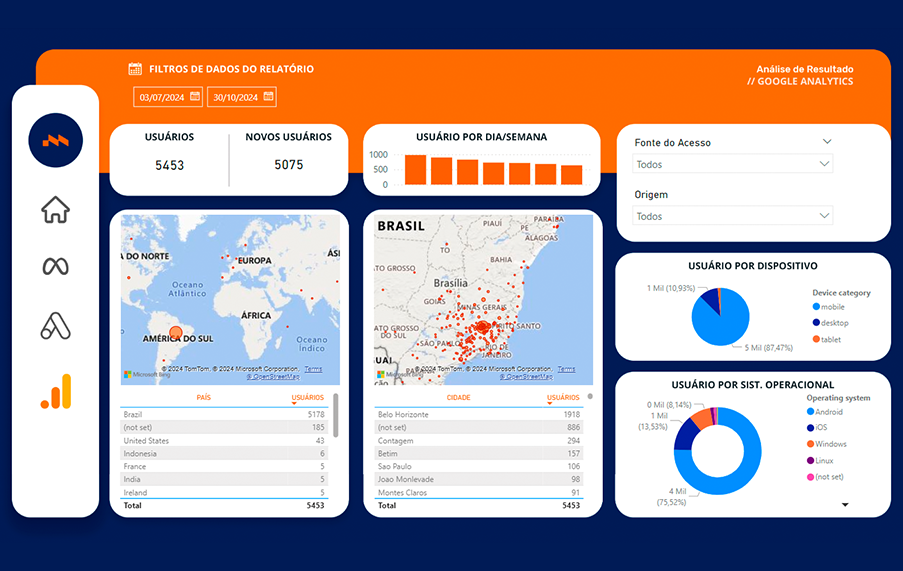Viewport: 903px width, 571px height.
Task: Click the calendar icon beside Filtros de Dados
Action: pos(135,69)
